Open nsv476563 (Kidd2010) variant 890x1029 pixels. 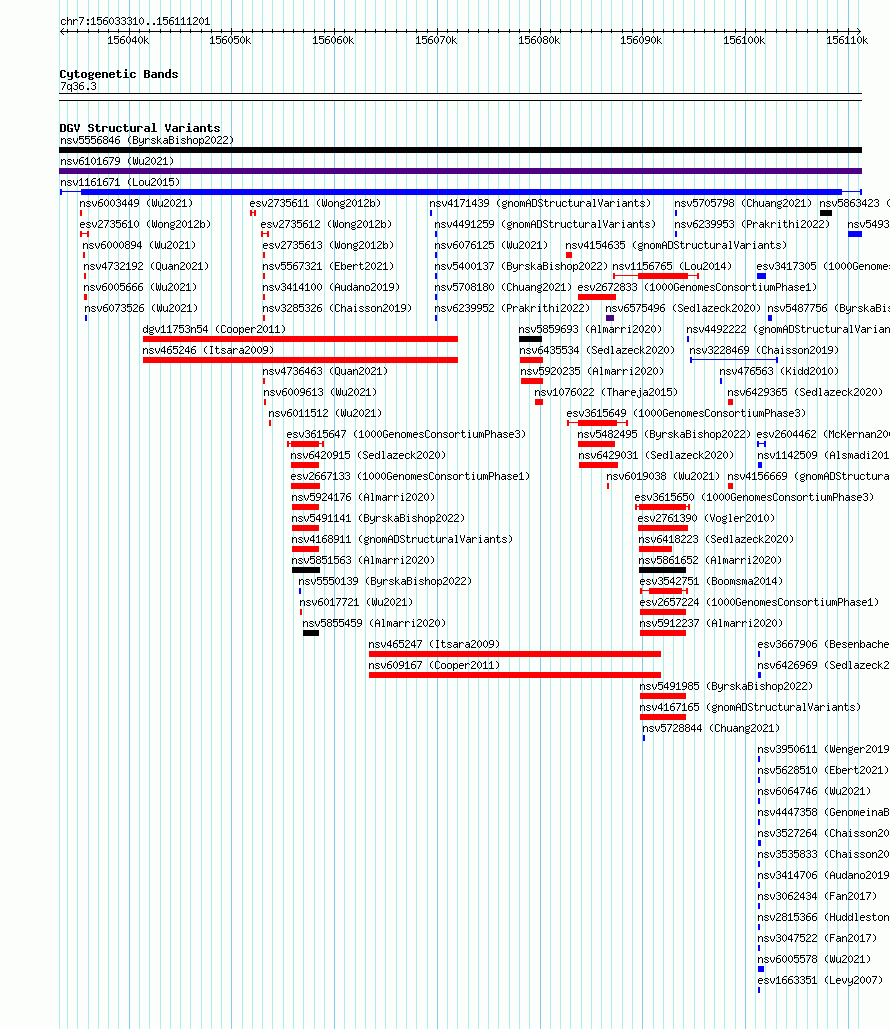(779, 371)
